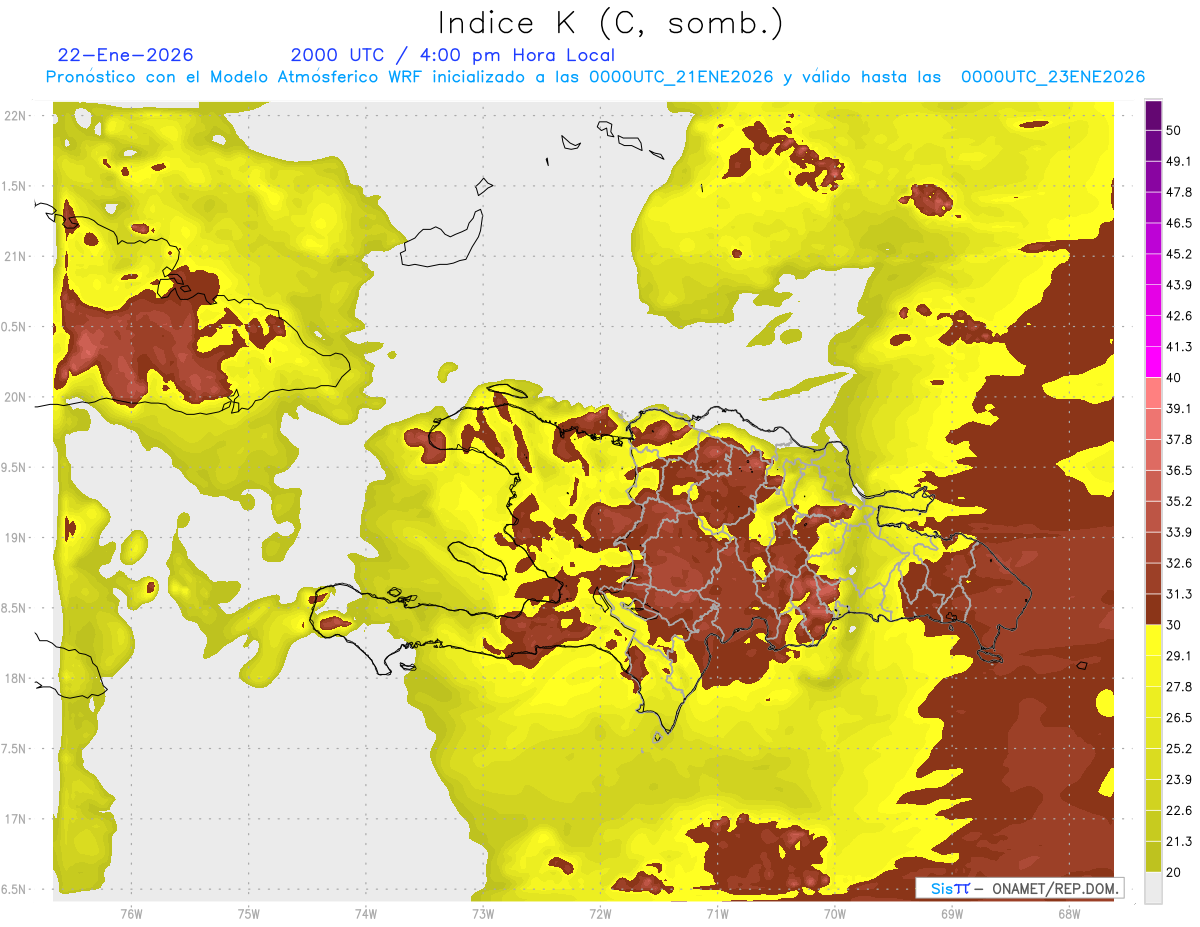The width and height of the screenshot is (1200, 927).
Task: Click the 76W longitude label
Action: tap(131, 913)
